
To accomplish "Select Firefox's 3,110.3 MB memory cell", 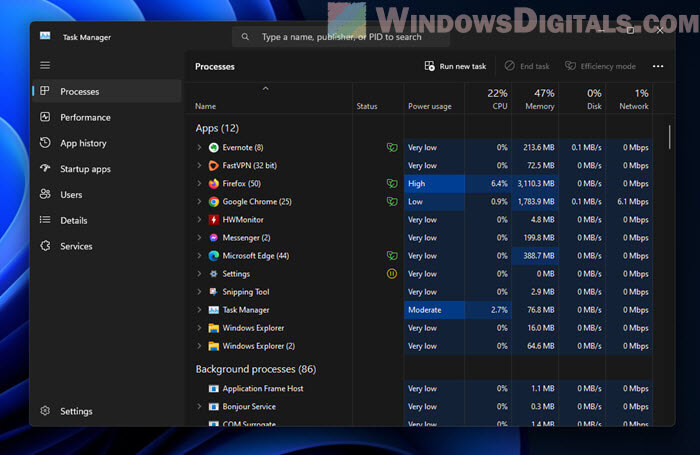I will pyautogui.click(x=535, y=184).
